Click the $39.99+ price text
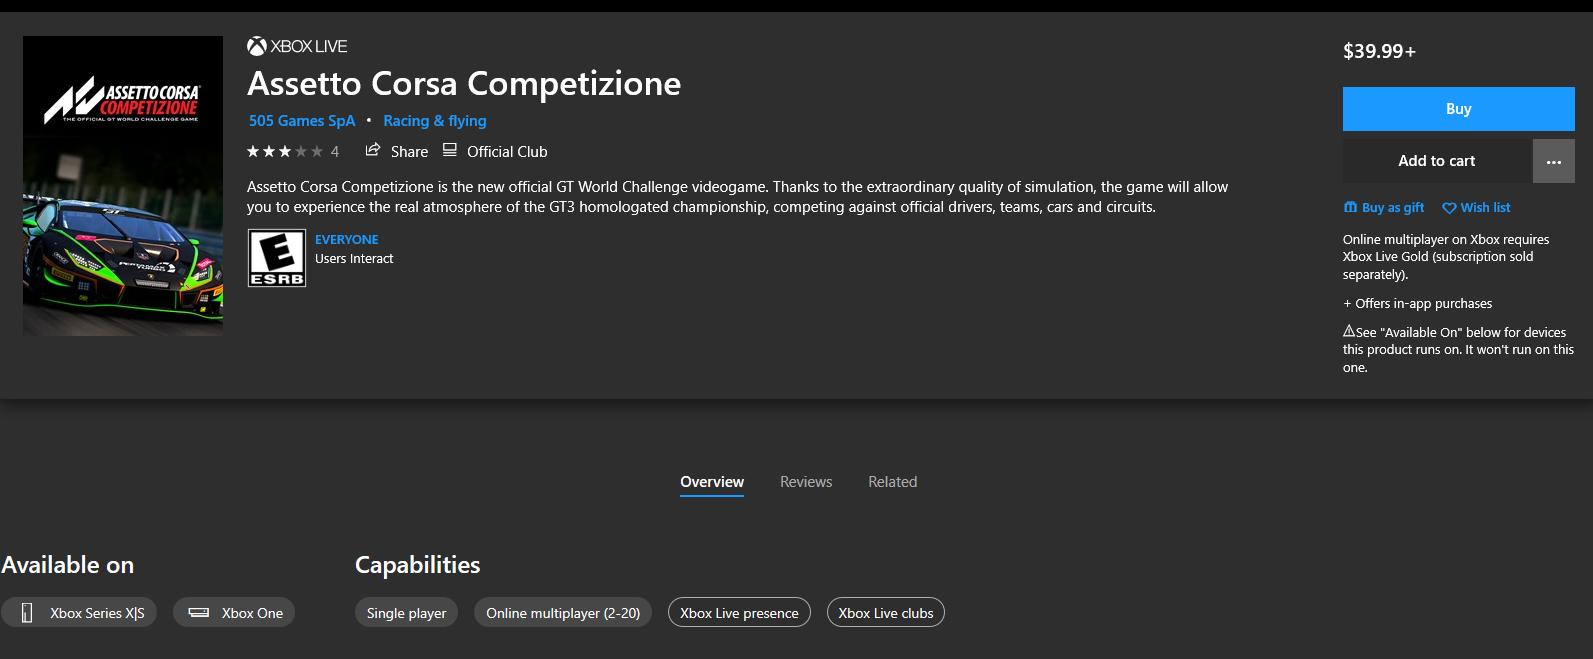 (x=1379, y=51)
